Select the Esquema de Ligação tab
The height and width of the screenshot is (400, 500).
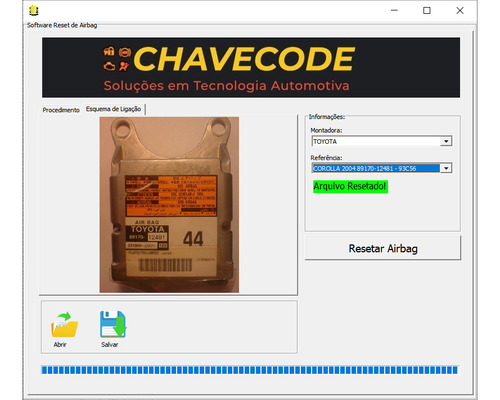coord(113,109)
